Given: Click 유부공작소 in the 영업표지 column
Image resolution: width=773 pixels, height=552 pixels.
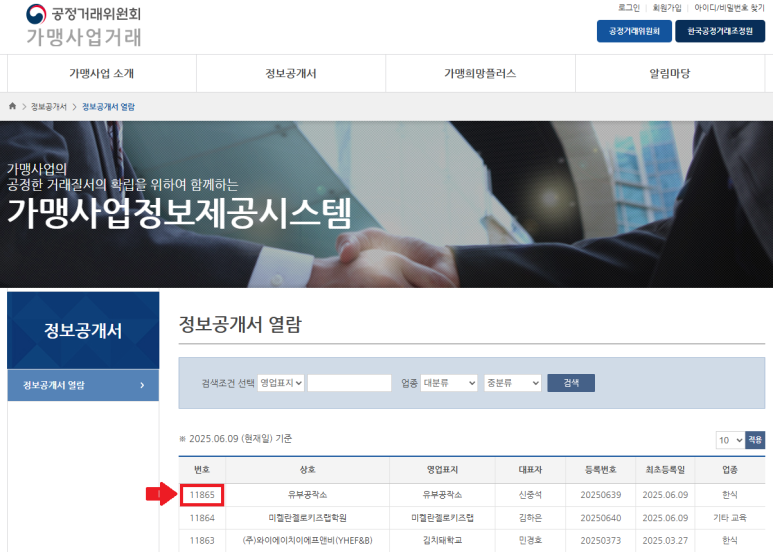Looking at the screenshot, I should tap(442, 495).
